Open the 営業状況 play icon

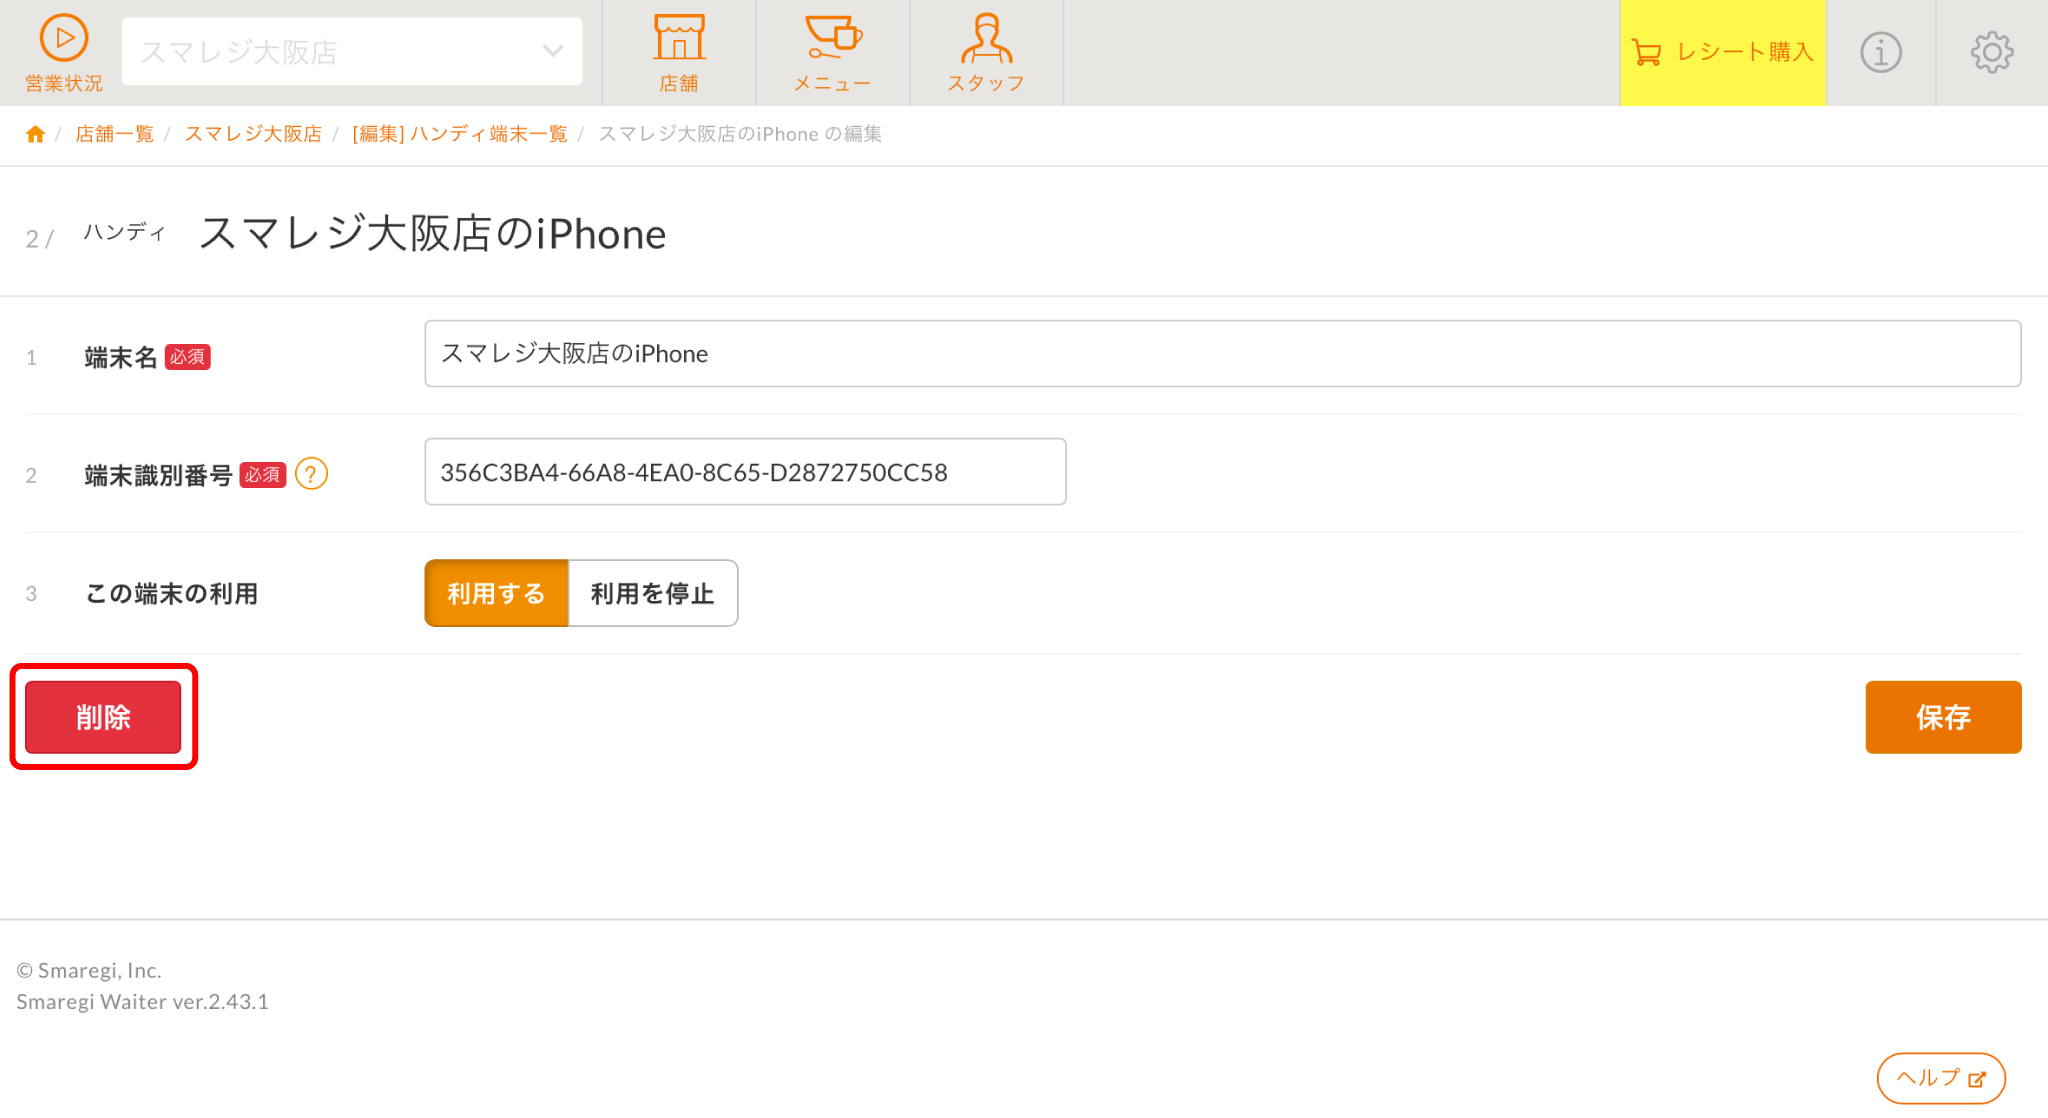tap(63, 39)
